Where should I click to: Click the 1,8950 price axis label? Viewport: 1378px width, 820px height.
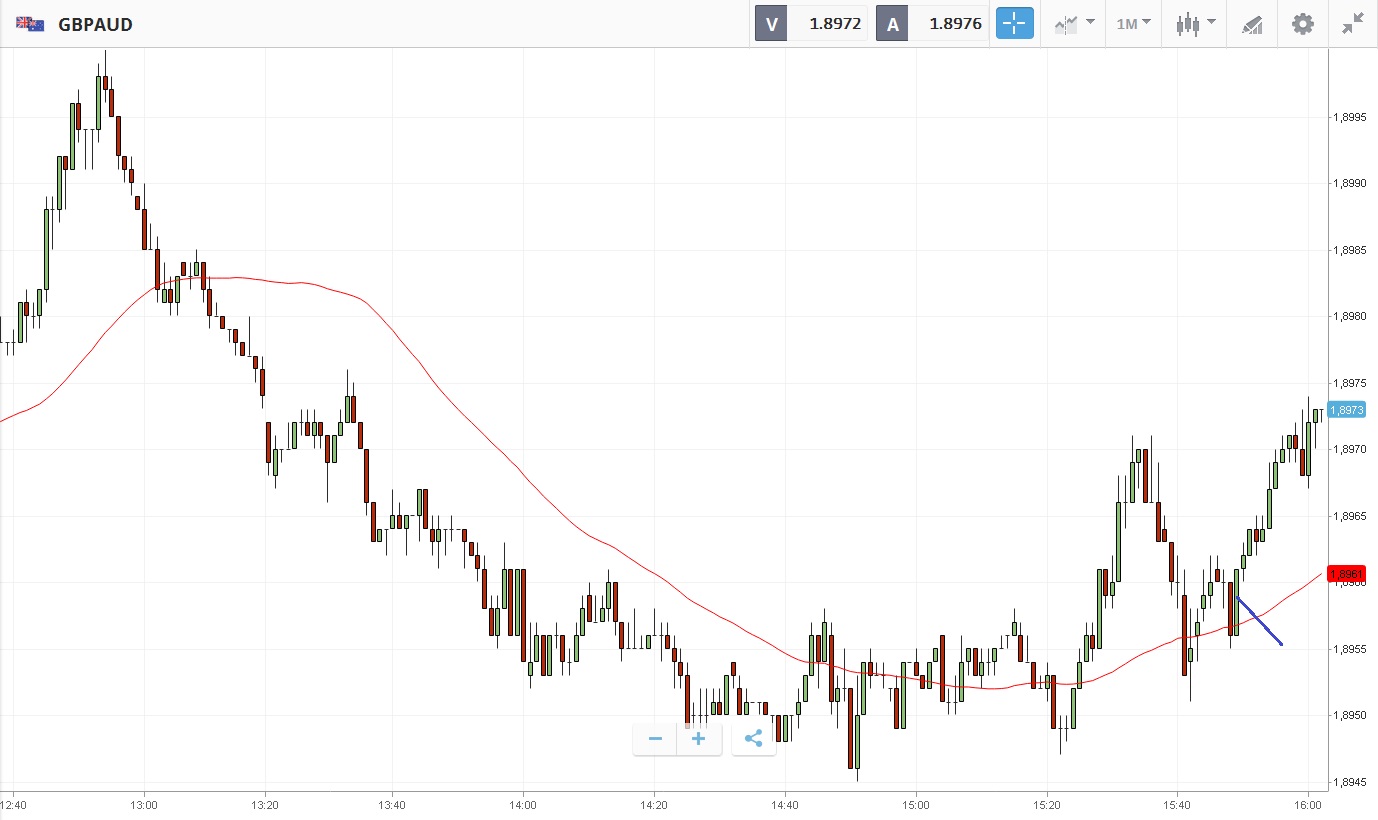(1349, 716)
